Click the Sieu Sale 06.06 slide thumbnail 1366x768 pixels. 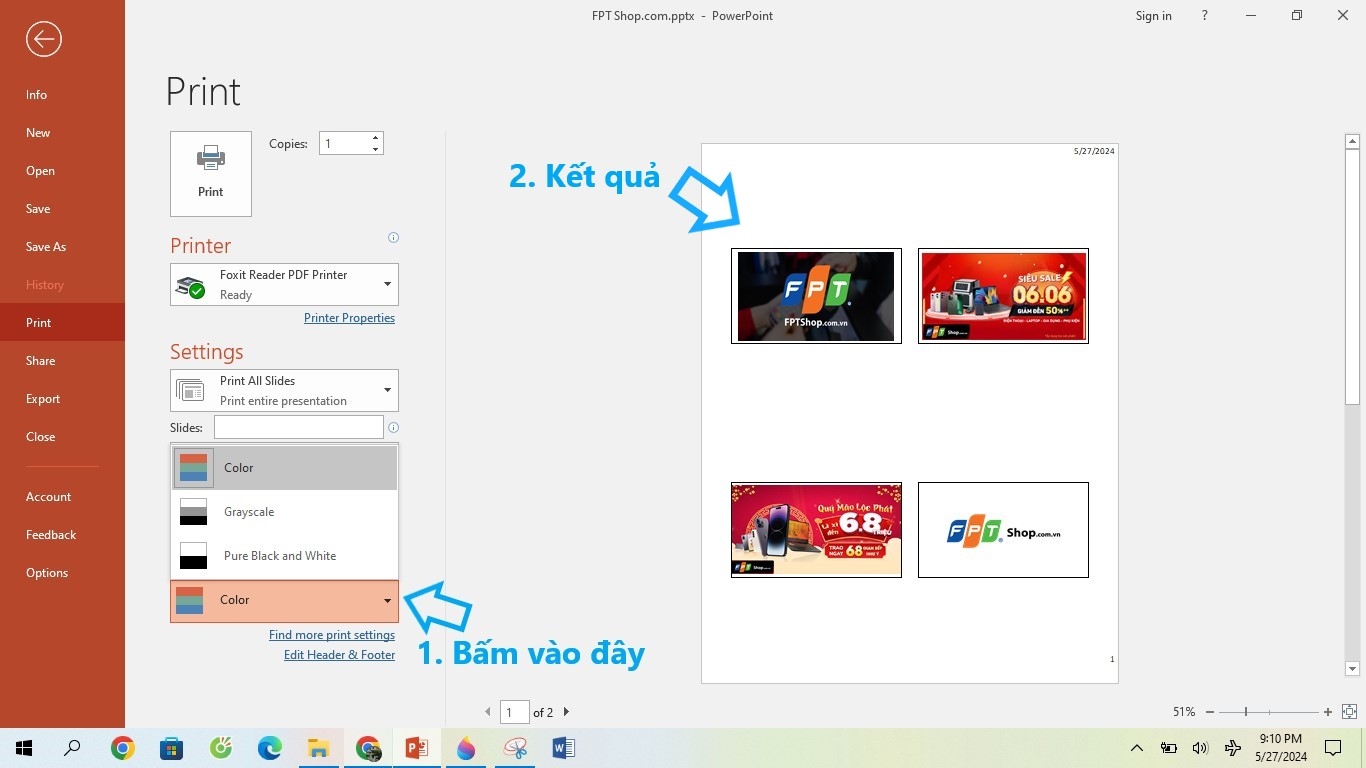pos(1003,296)
